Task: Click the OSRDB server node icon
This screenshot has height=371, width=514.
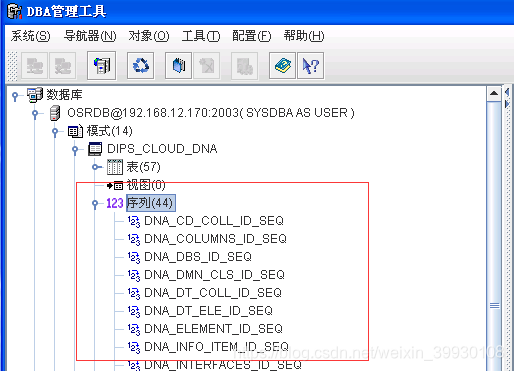Action: (55, 113)
